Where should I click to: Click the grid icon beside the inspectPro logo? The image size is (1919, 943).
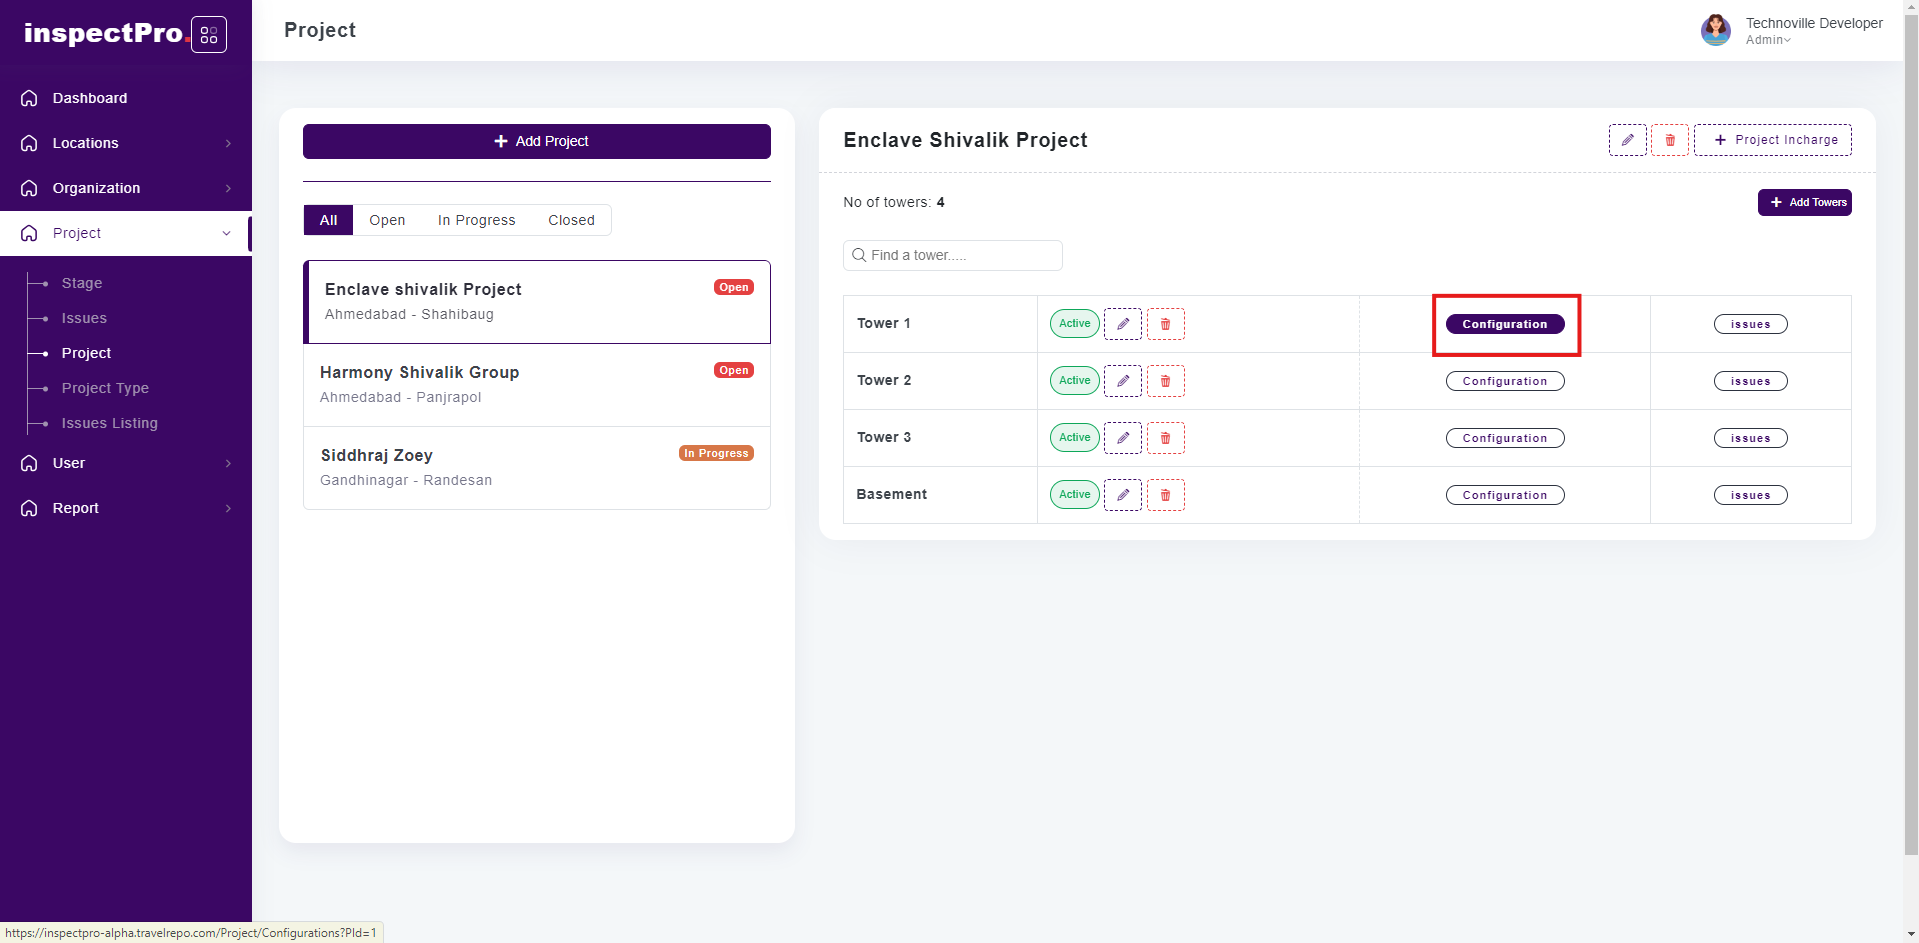[208, 35]
